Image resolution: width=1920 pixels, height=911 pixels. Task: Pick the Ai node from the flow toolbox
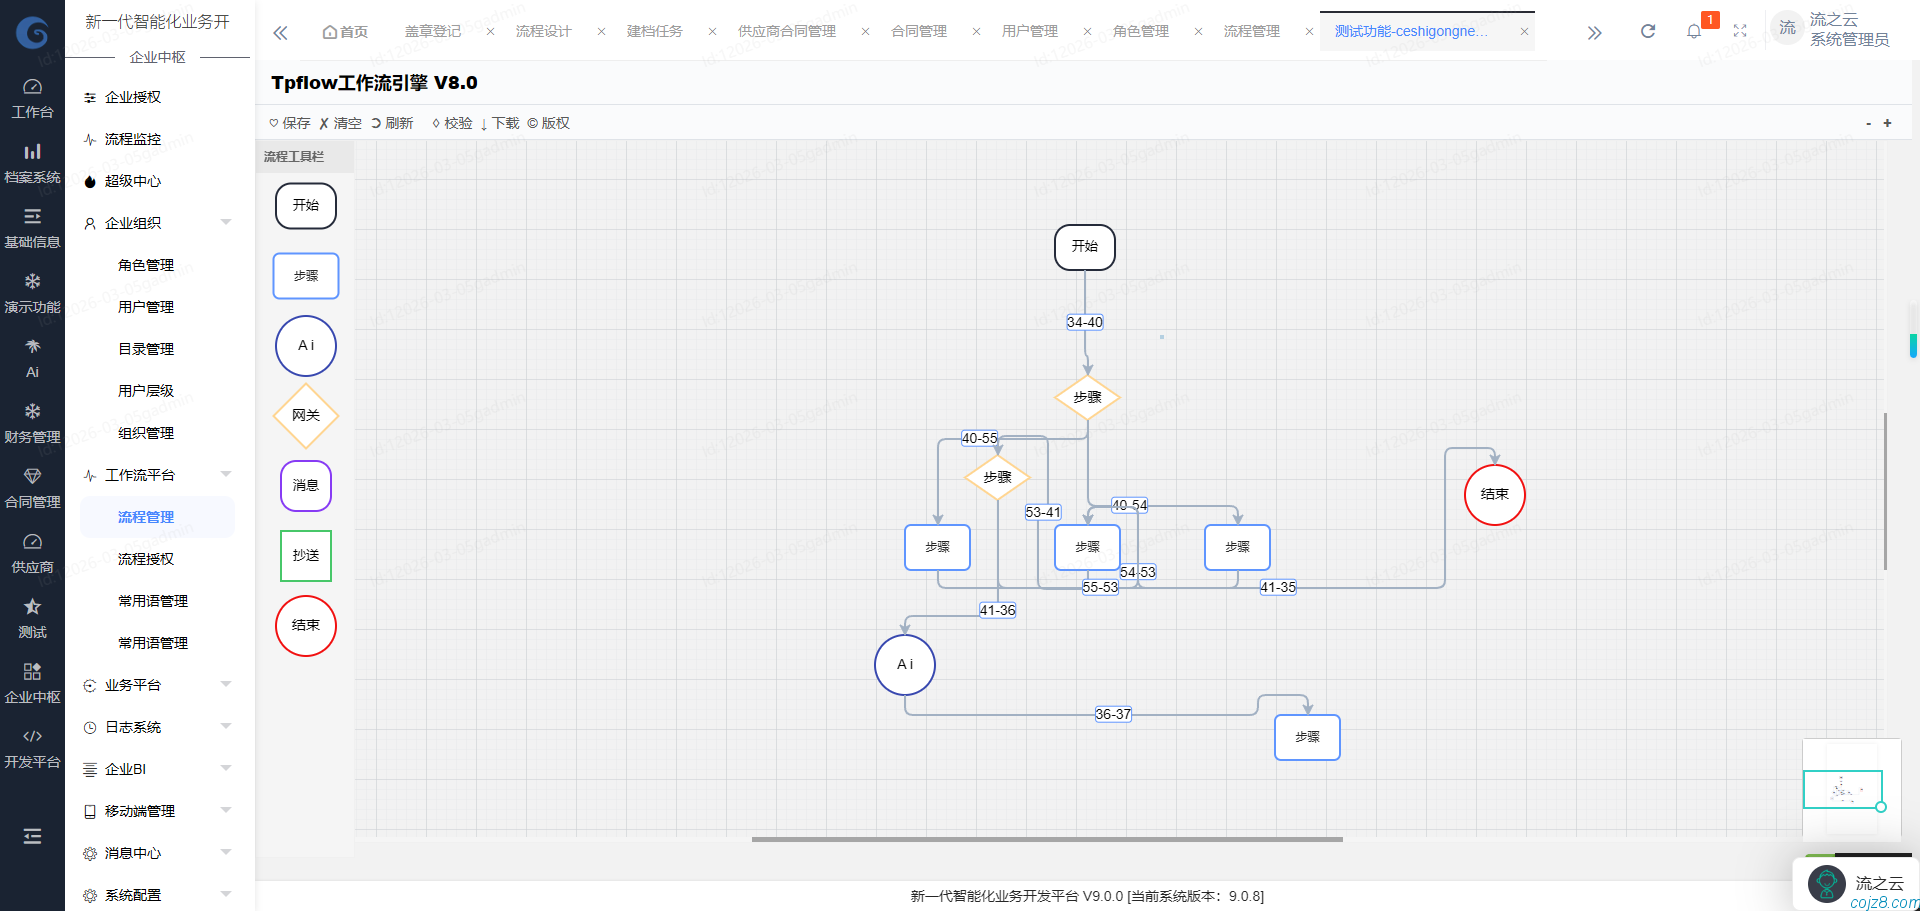pyautogui.click(x=305, y=346)
